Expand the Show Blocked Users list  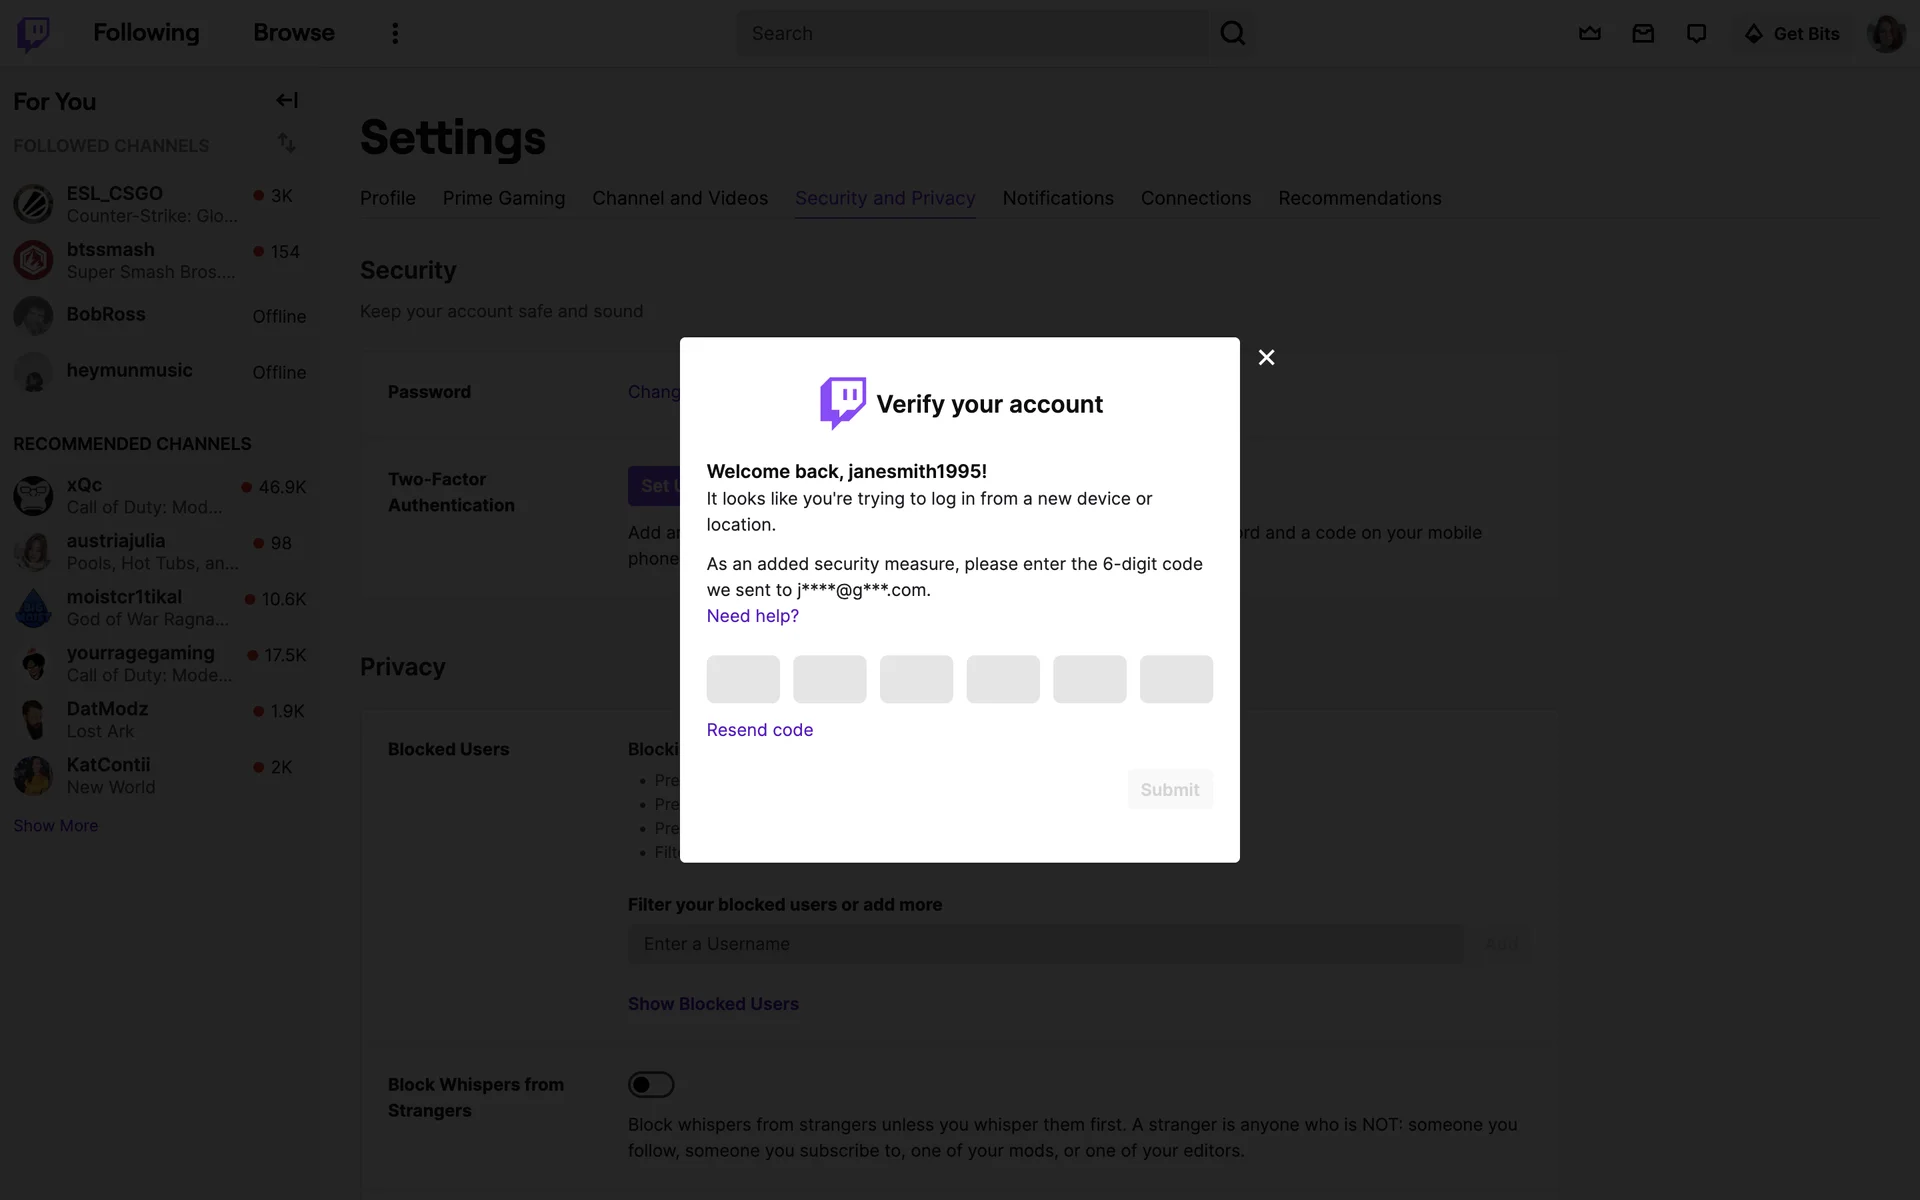point(713,1003)
